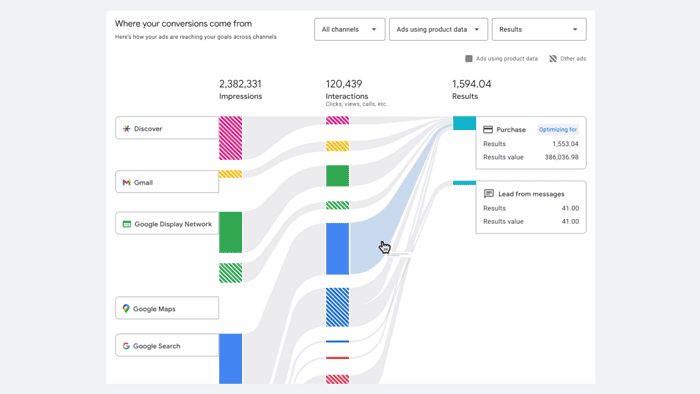
Task: Click the teal Lead from messages results bar
Action: (x=464, y=183)
